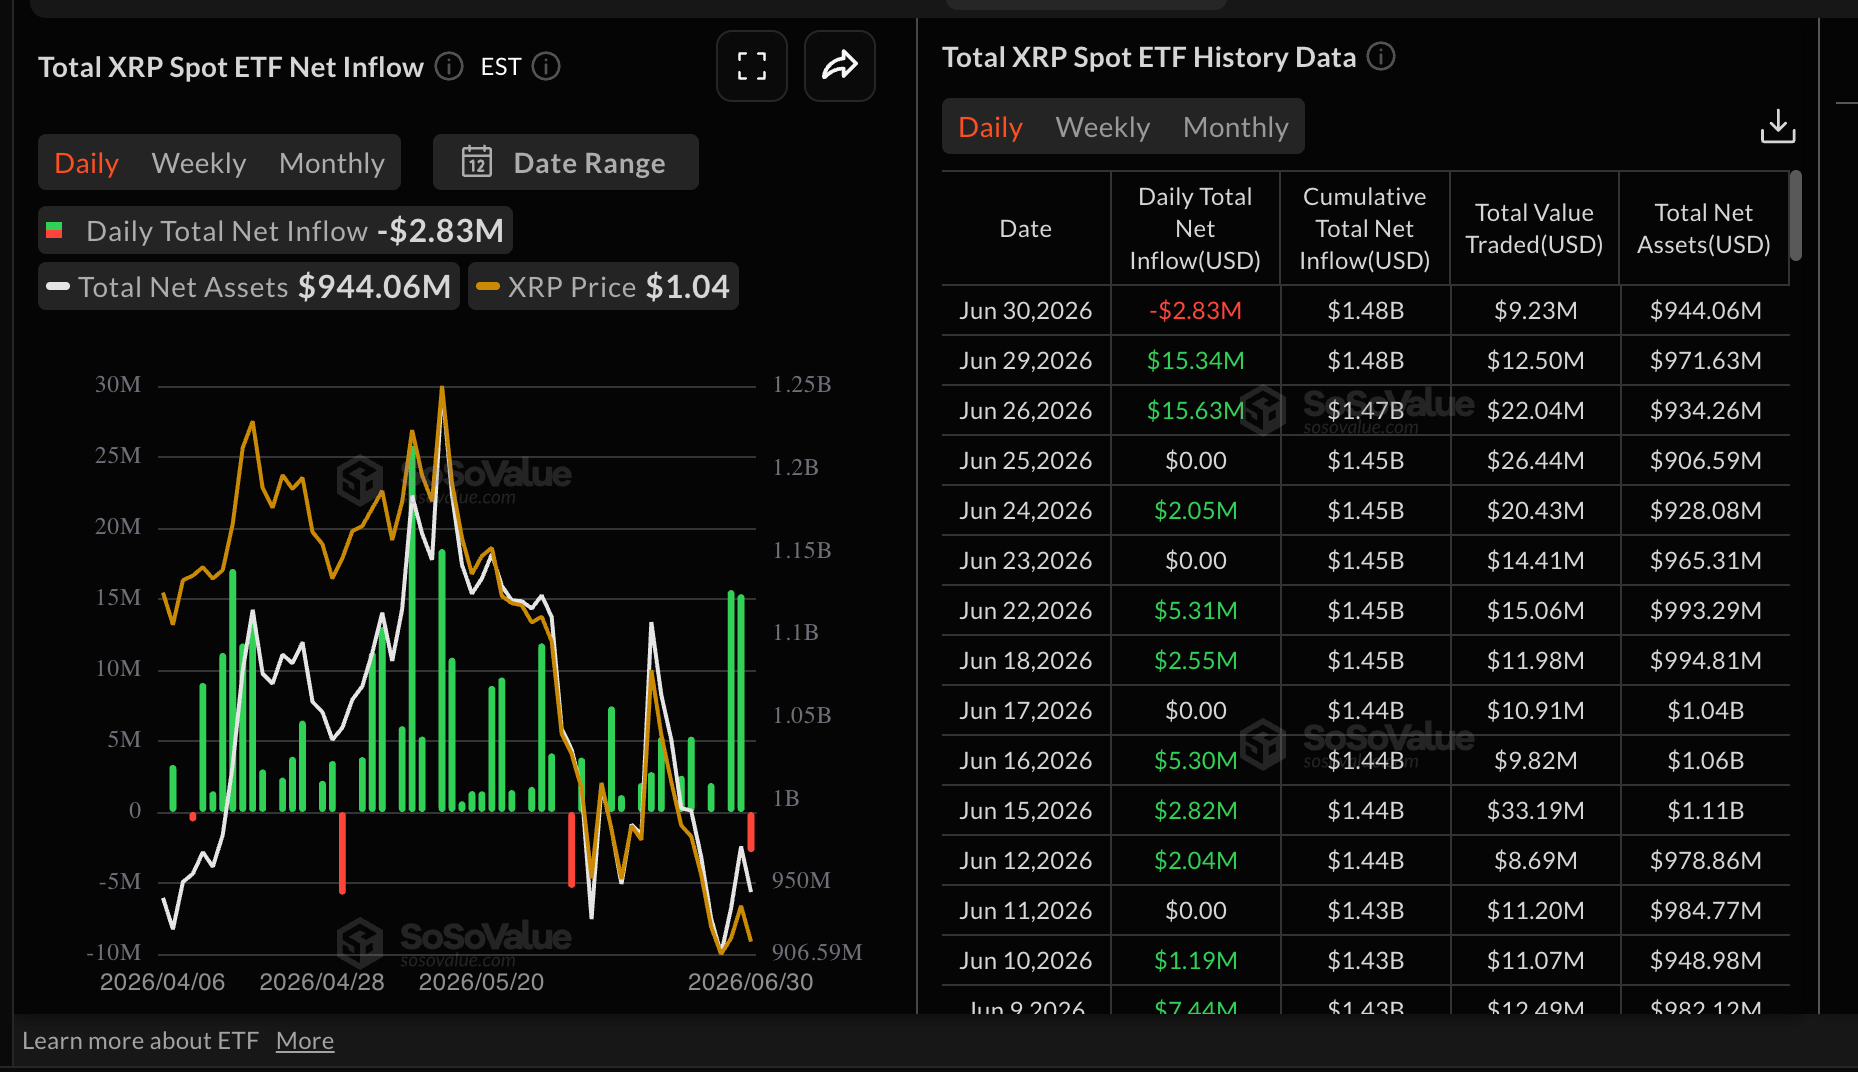Image resolution: width=1858 pixels, height=1072 pixels.
Task: Click the Learn more about ETF text
Action: [x=140, y=1041]
